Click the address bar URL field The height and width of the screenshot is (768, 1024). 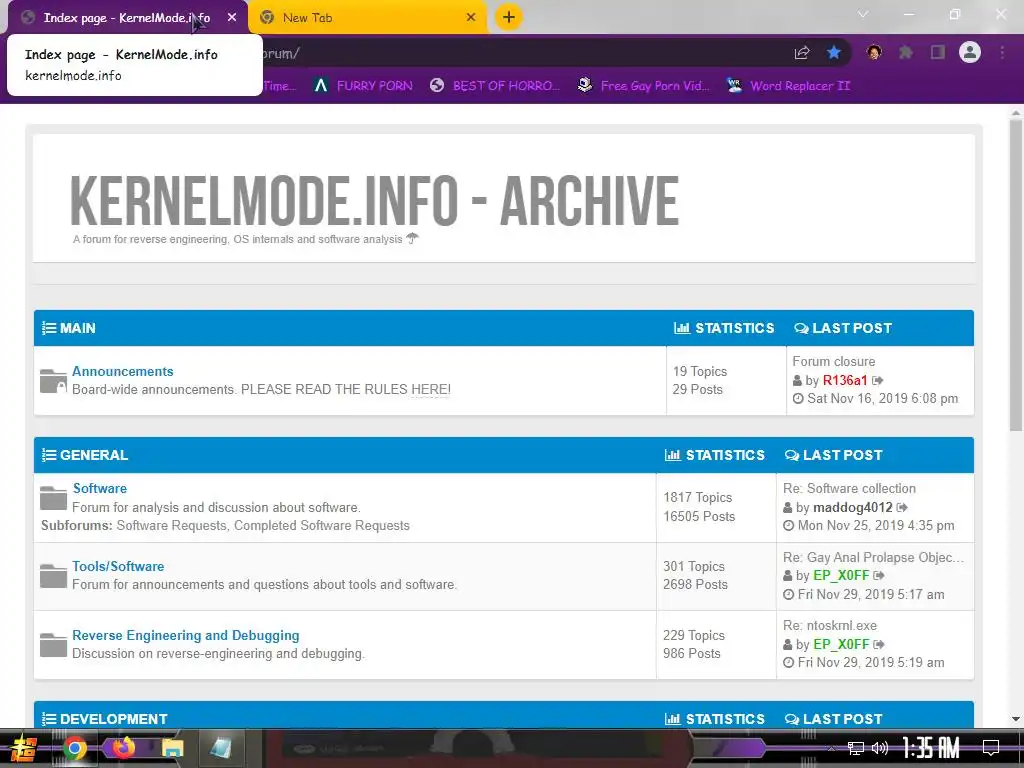522,54
